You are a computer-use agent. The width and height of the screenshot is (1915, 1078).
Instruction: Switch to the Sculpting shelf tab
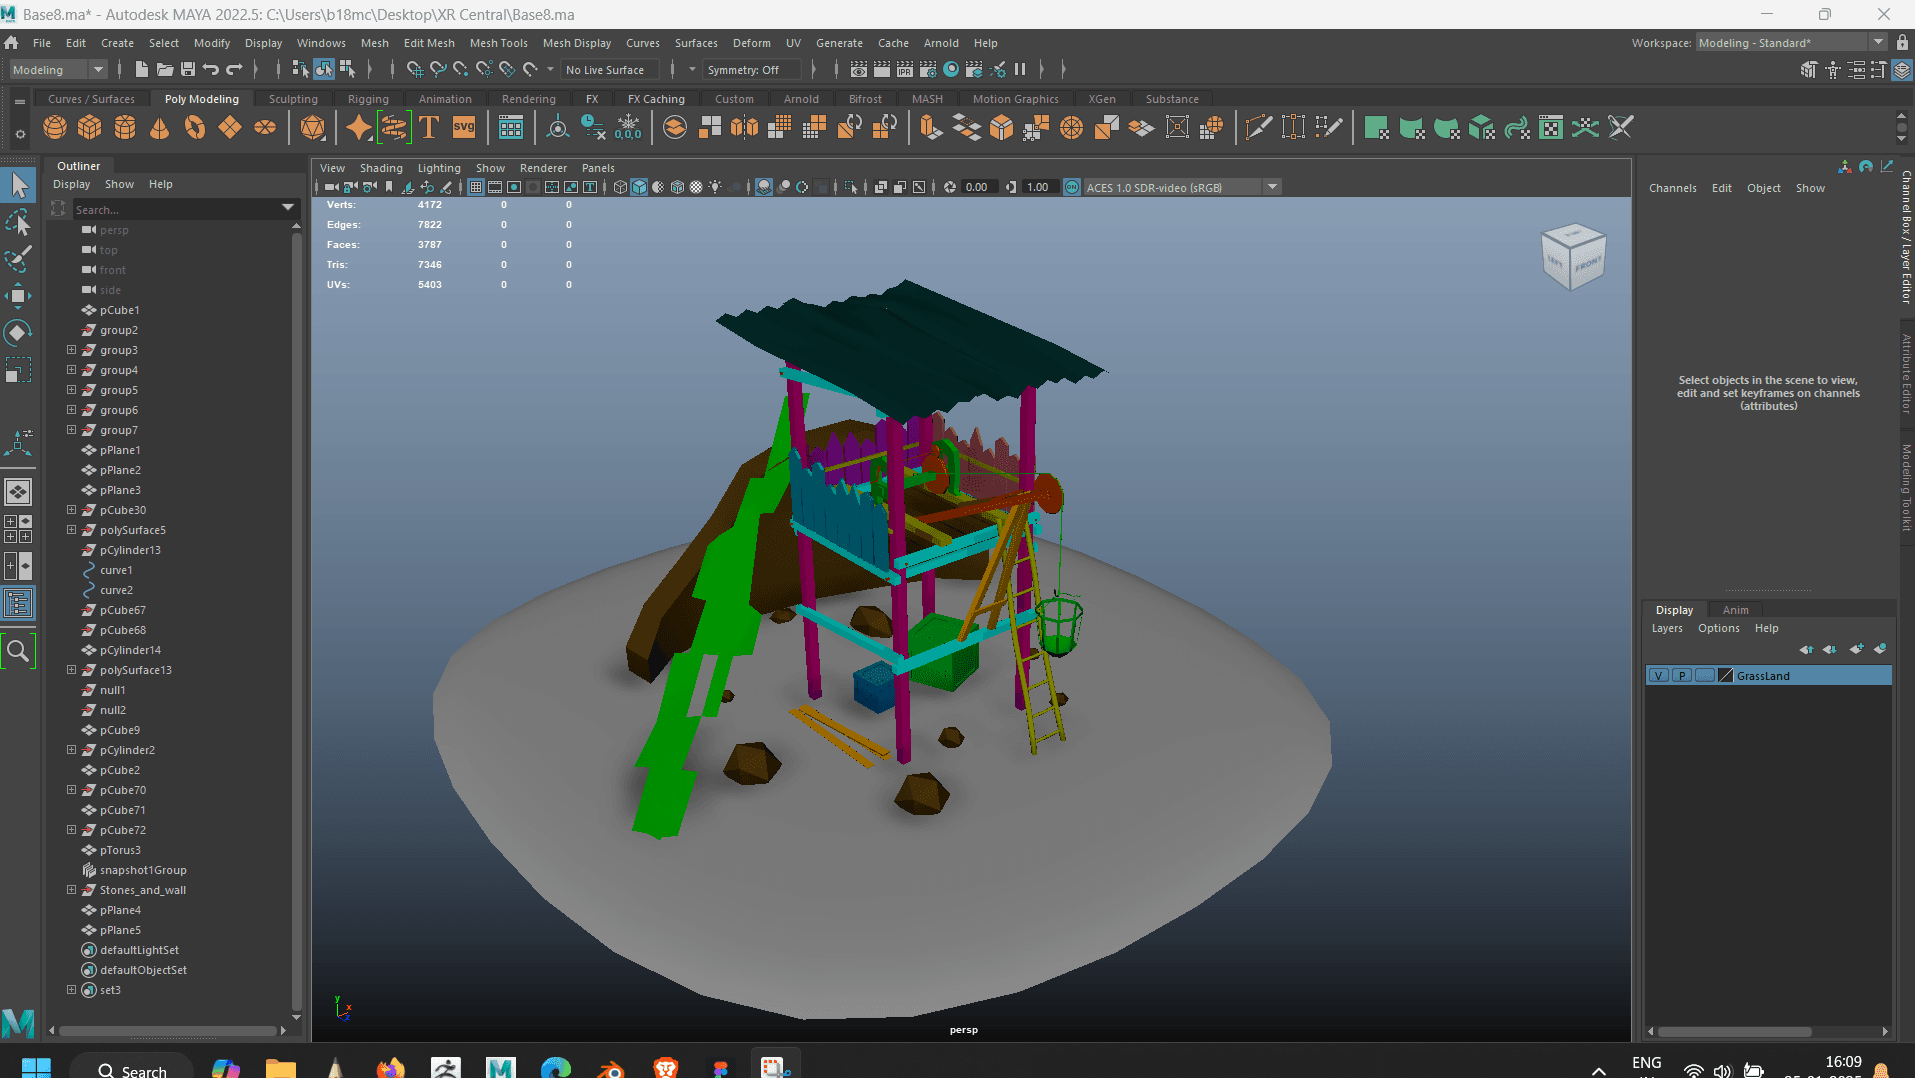tap(293, 99)
